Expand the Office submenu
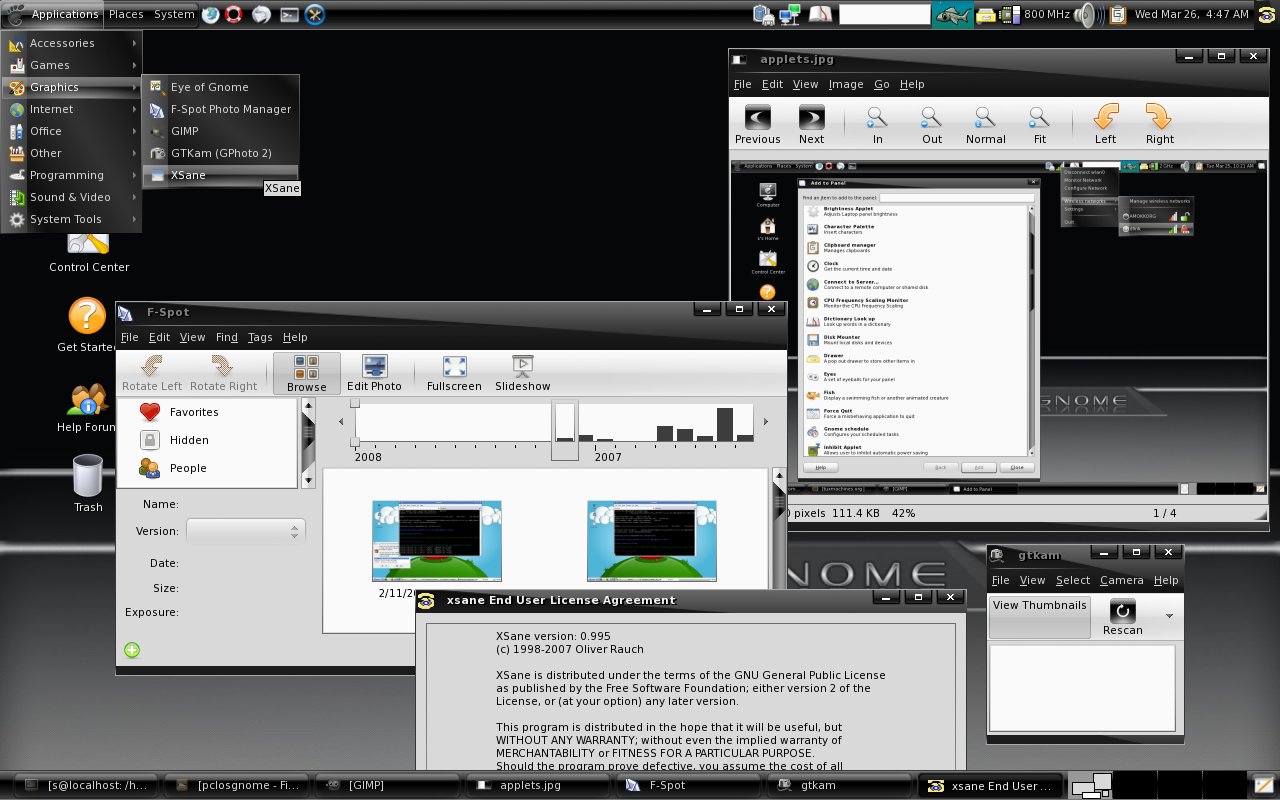Screen dimensions: 1280x800 [72, 131]
